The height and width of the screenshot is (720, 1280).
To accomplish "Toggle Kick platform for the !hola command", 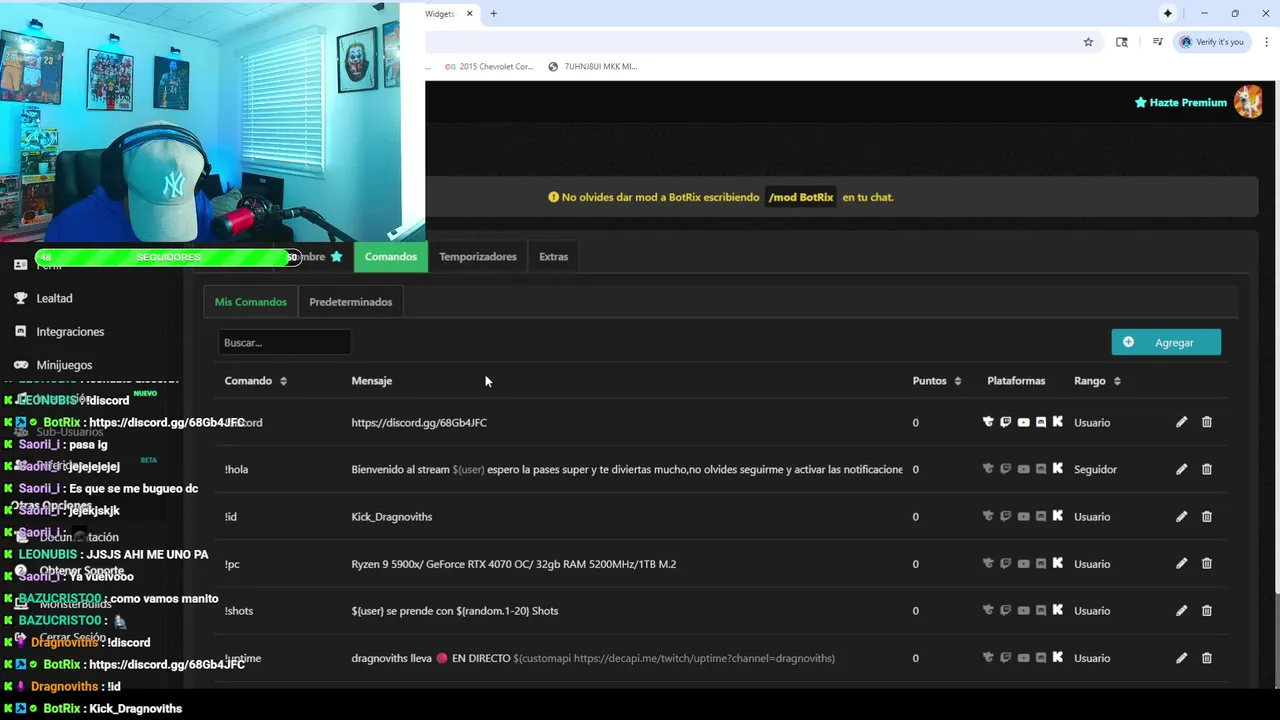I will (1058, 469).
